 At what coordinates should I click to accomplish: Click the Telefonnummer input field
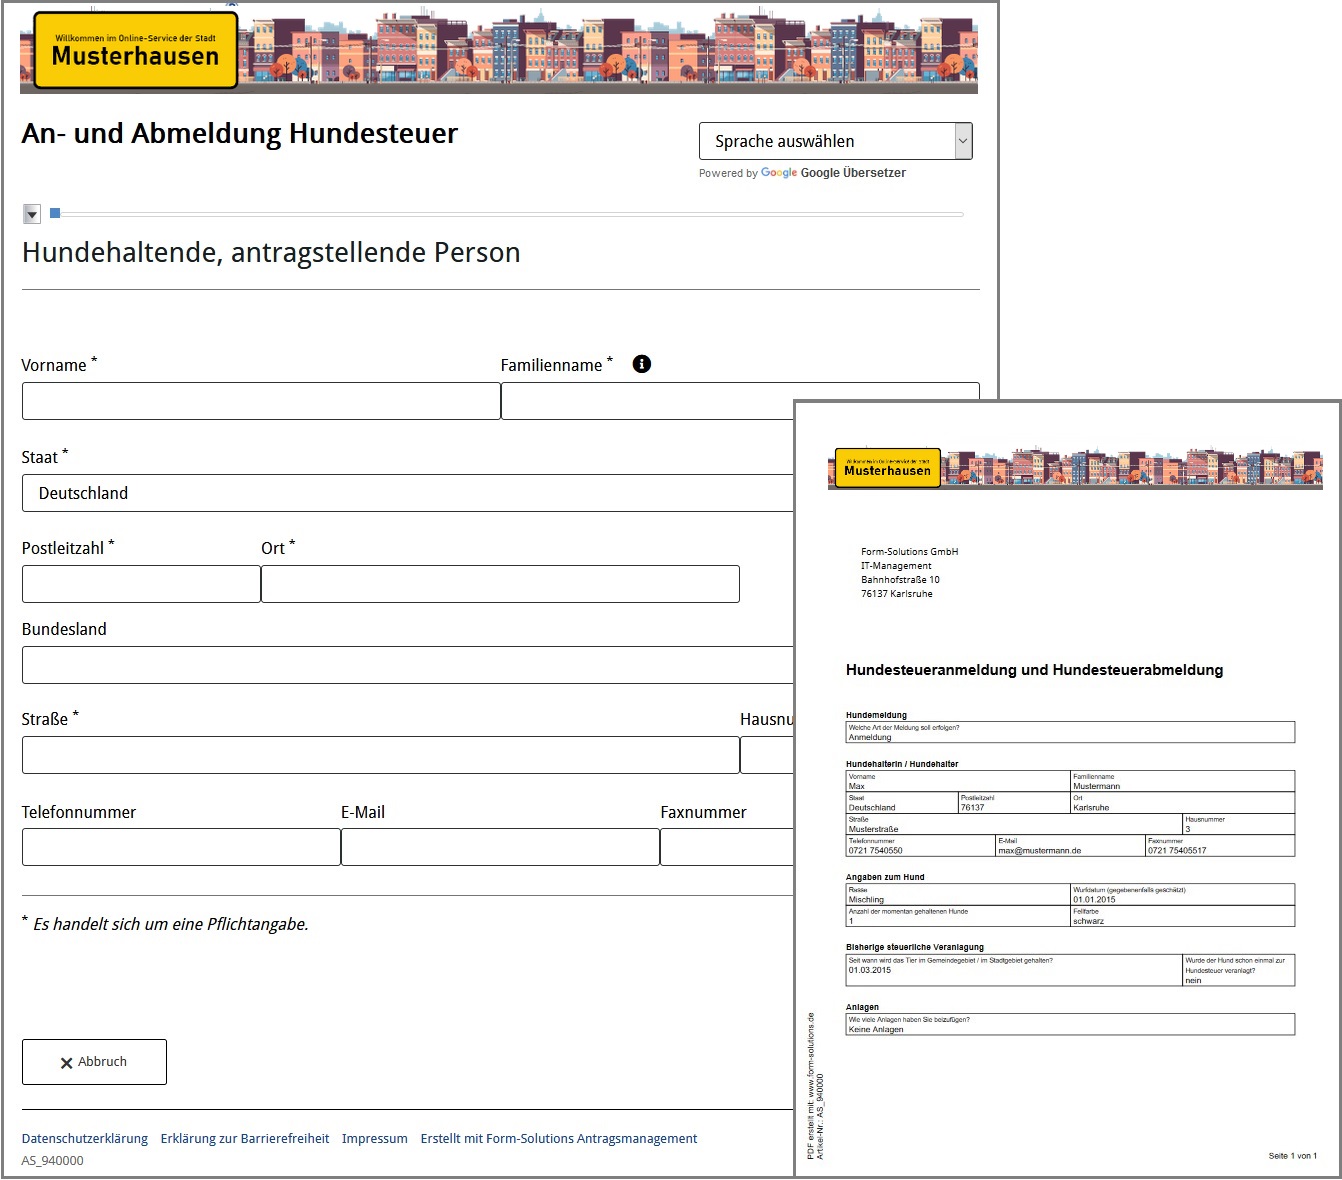tap(181, 847)
